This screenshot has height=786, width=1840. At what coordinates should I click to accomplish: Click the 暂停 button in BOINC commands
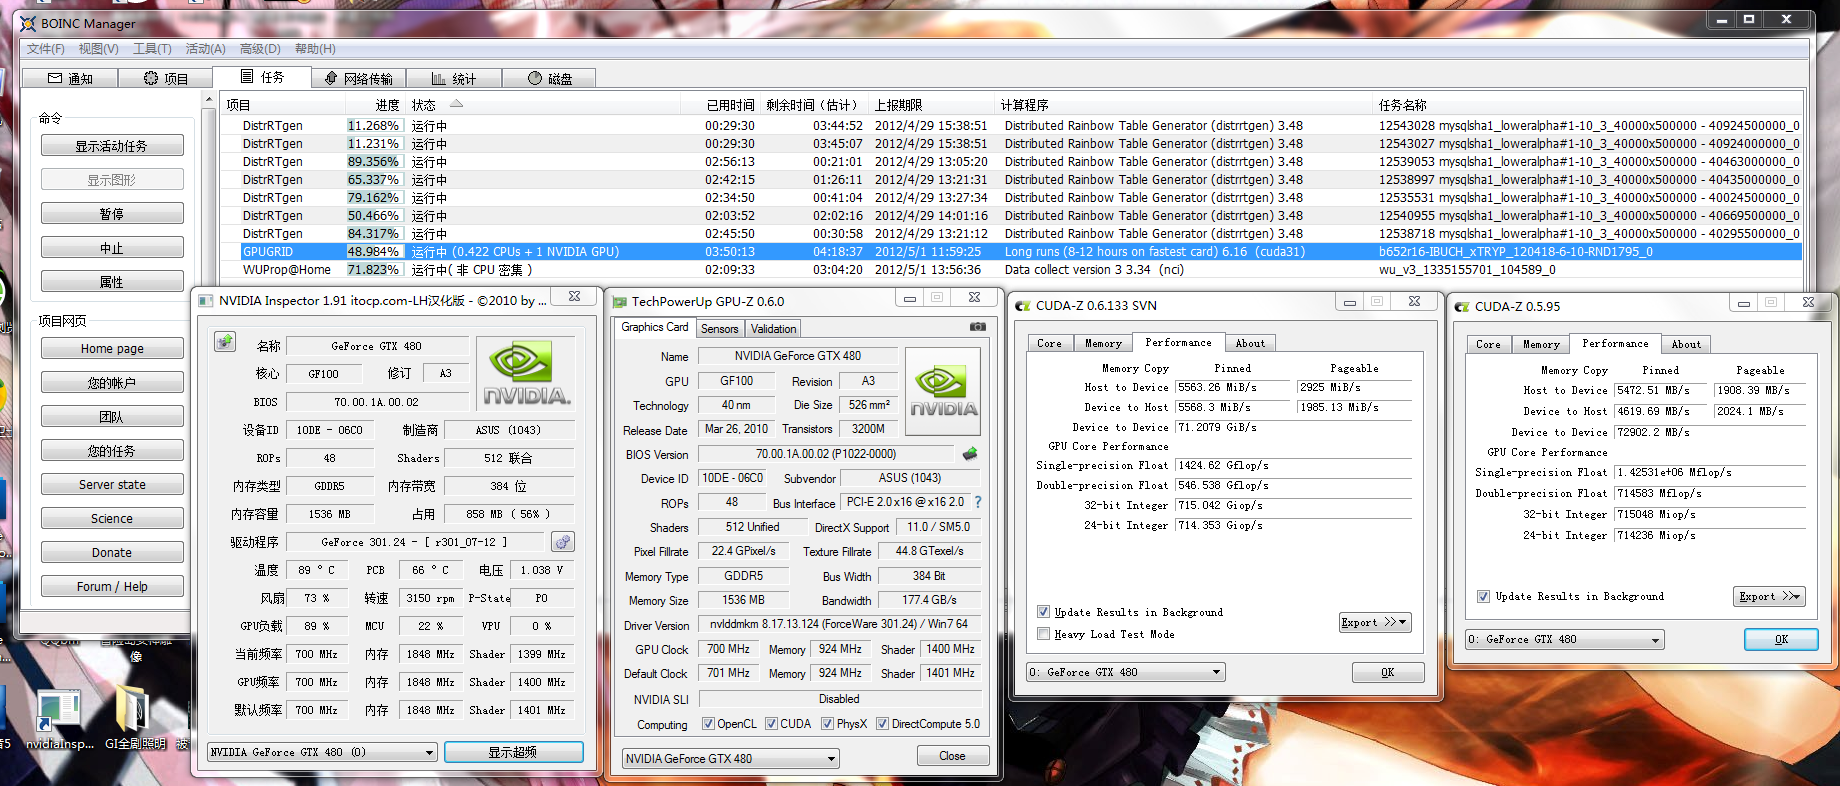click(x=112, y=214)
